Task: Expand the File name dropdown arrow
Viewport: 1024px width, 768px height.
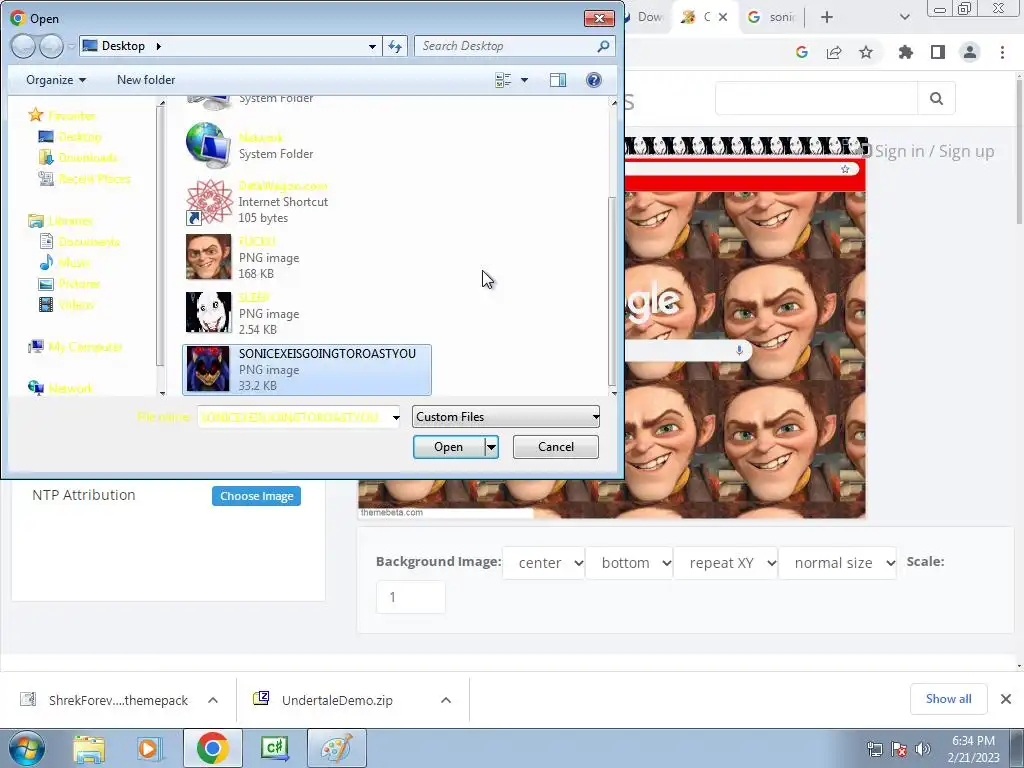Action: (x=396, y=417)
